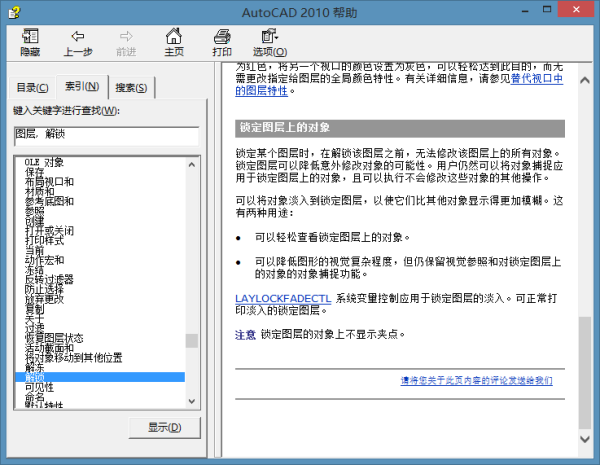Select the index entry 创建
This screenshot has height=465, width=600.
(34, 221)
